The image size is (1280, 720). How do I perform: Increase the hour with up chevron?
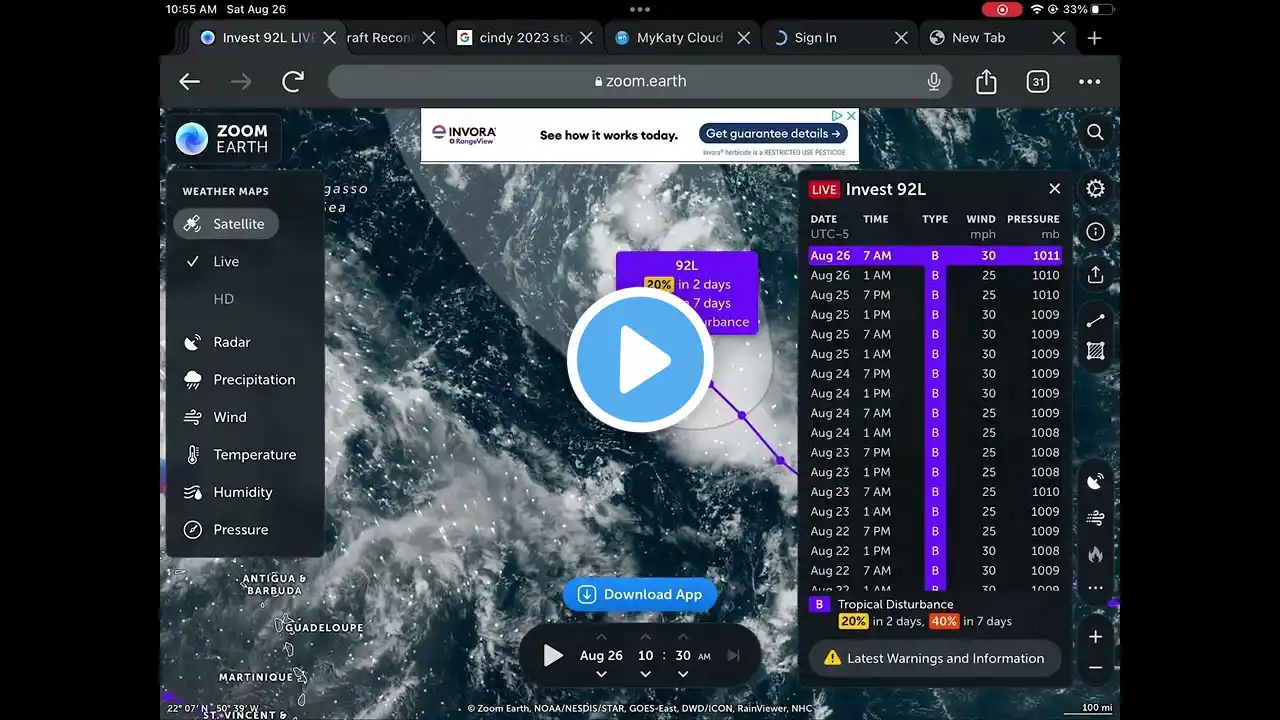645,637
